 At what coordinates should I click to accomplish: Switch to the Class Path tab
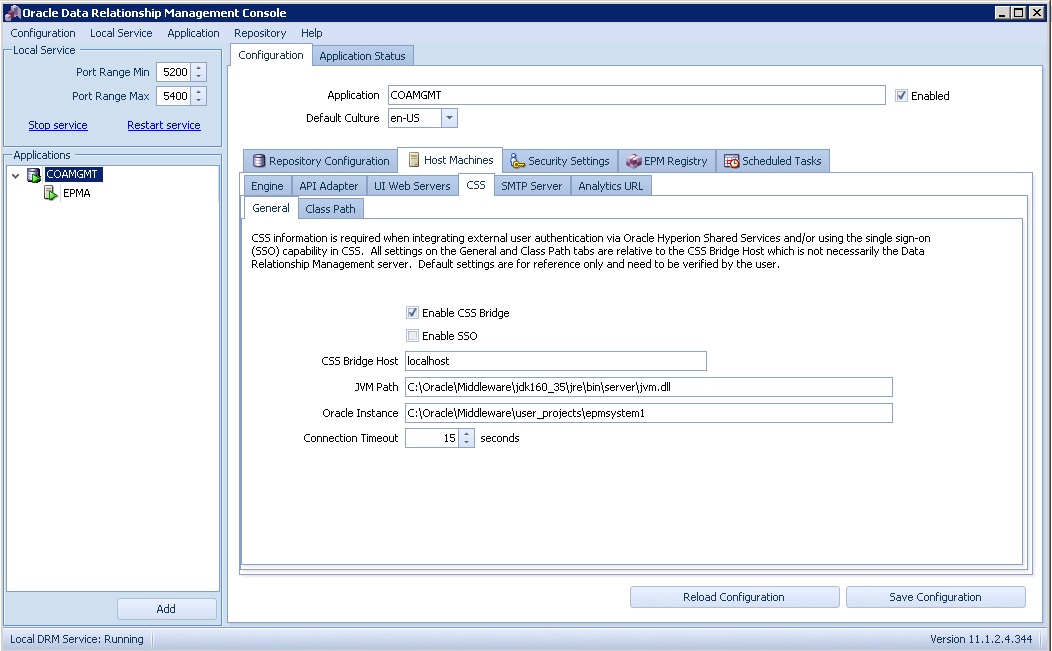coord(330,209)
